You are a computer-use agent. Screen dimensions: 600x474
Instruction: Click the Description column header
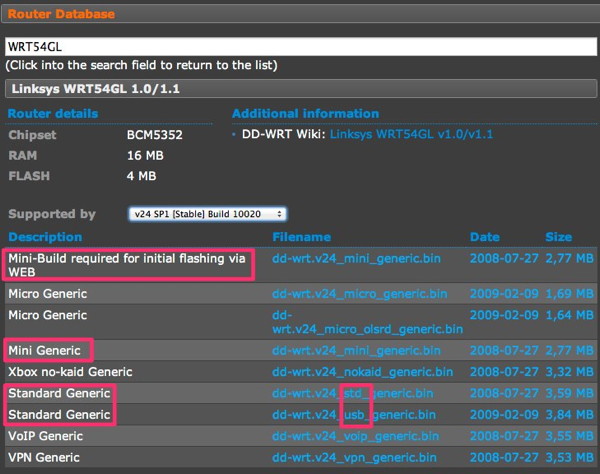(x=45, y=237)
